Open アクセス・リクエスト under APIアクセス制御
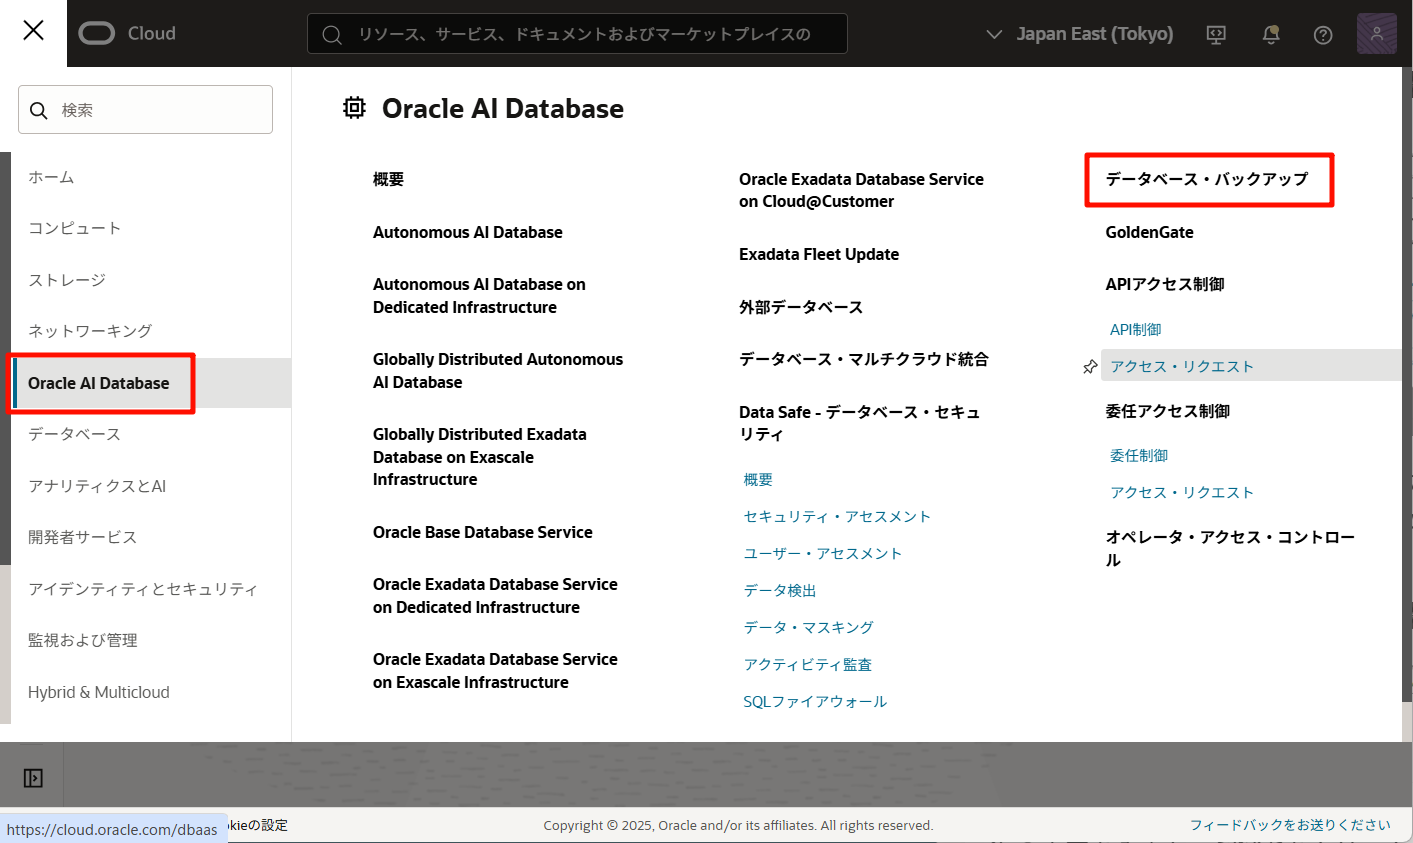Screen dimensions: 1413x843 coord(1182,367)
